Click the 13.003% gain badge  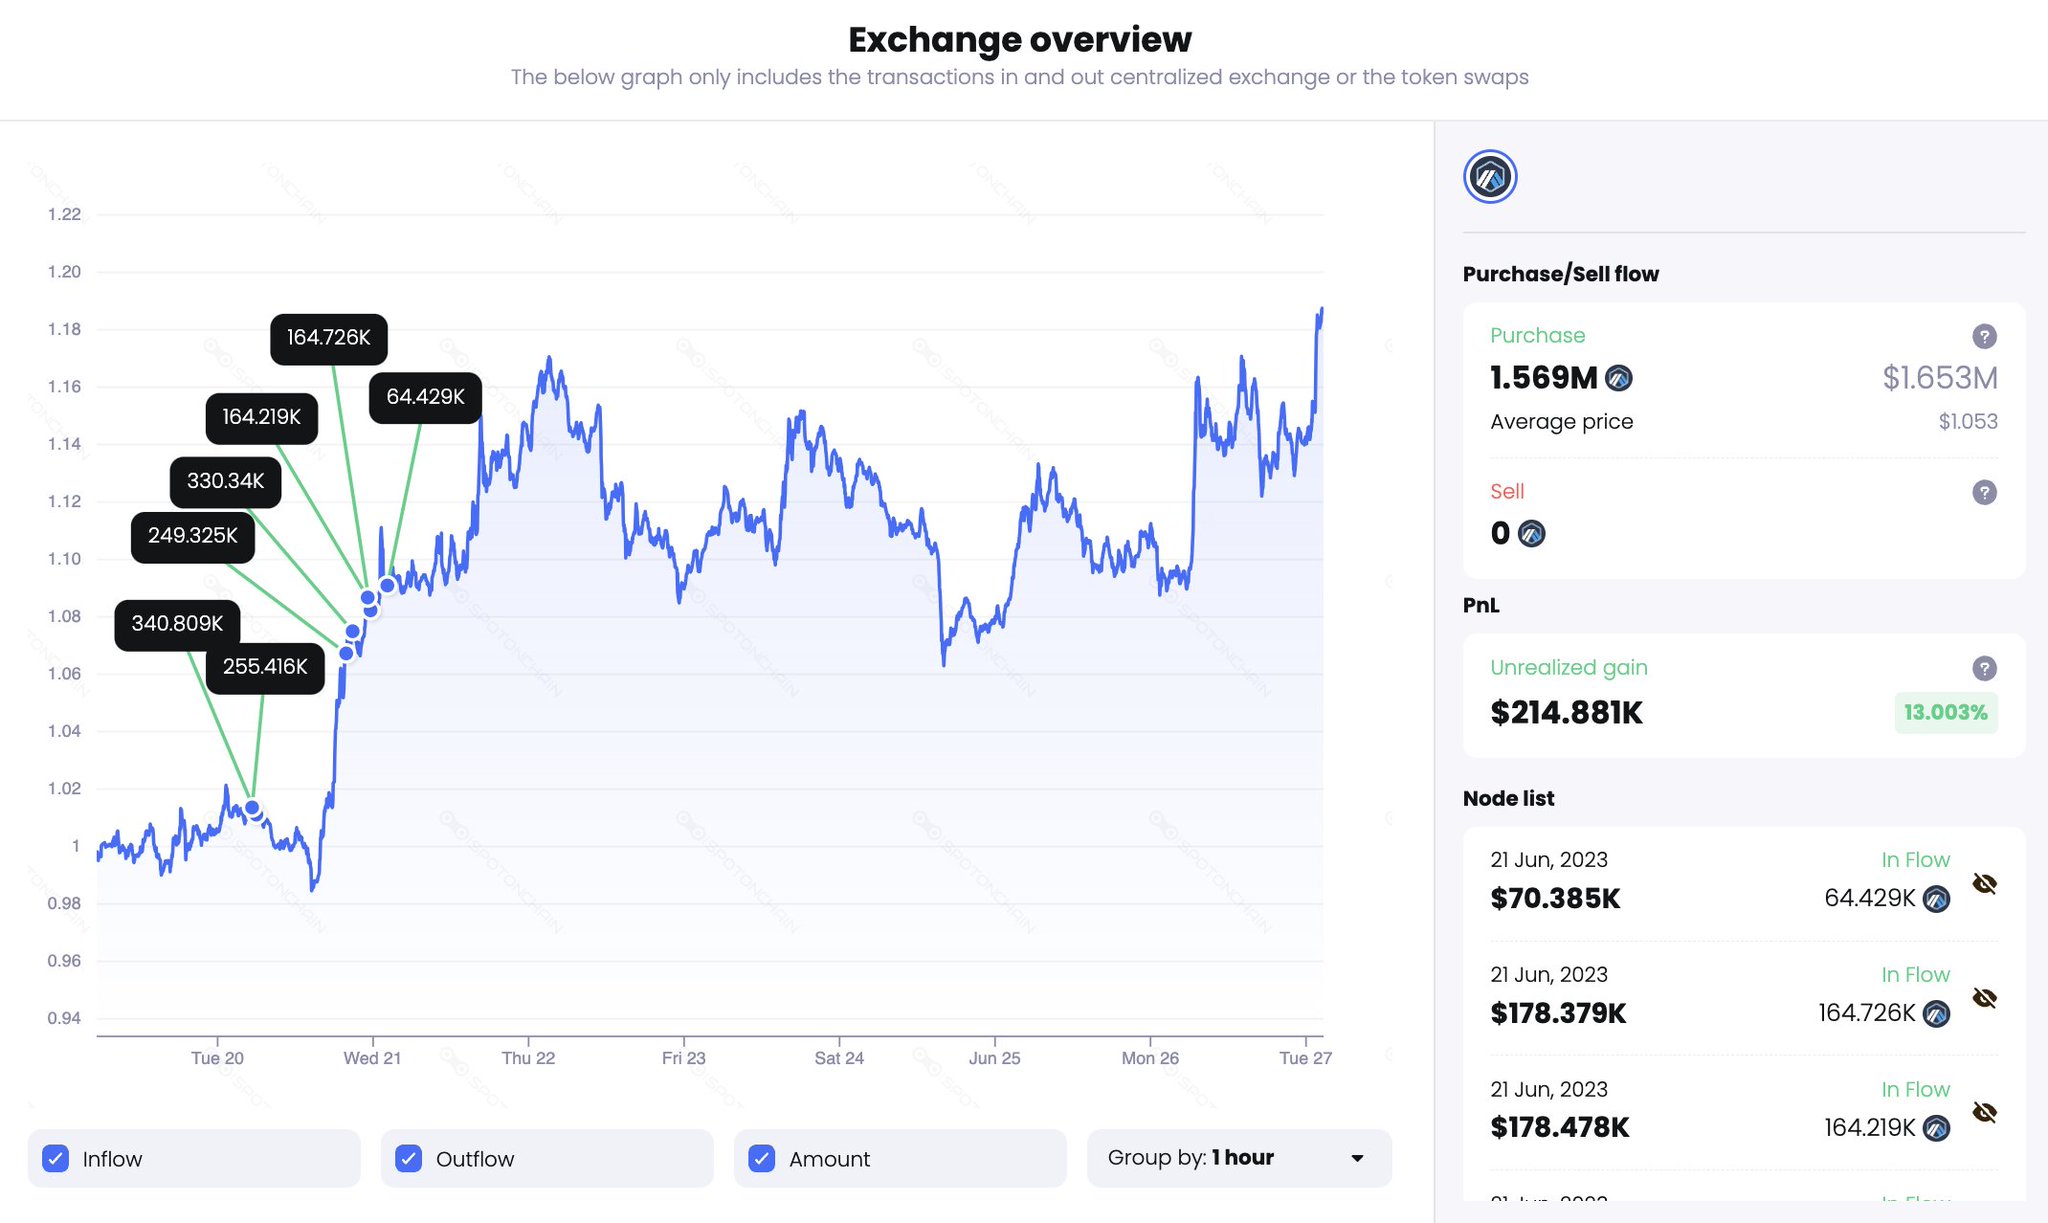pos(1945,713)
